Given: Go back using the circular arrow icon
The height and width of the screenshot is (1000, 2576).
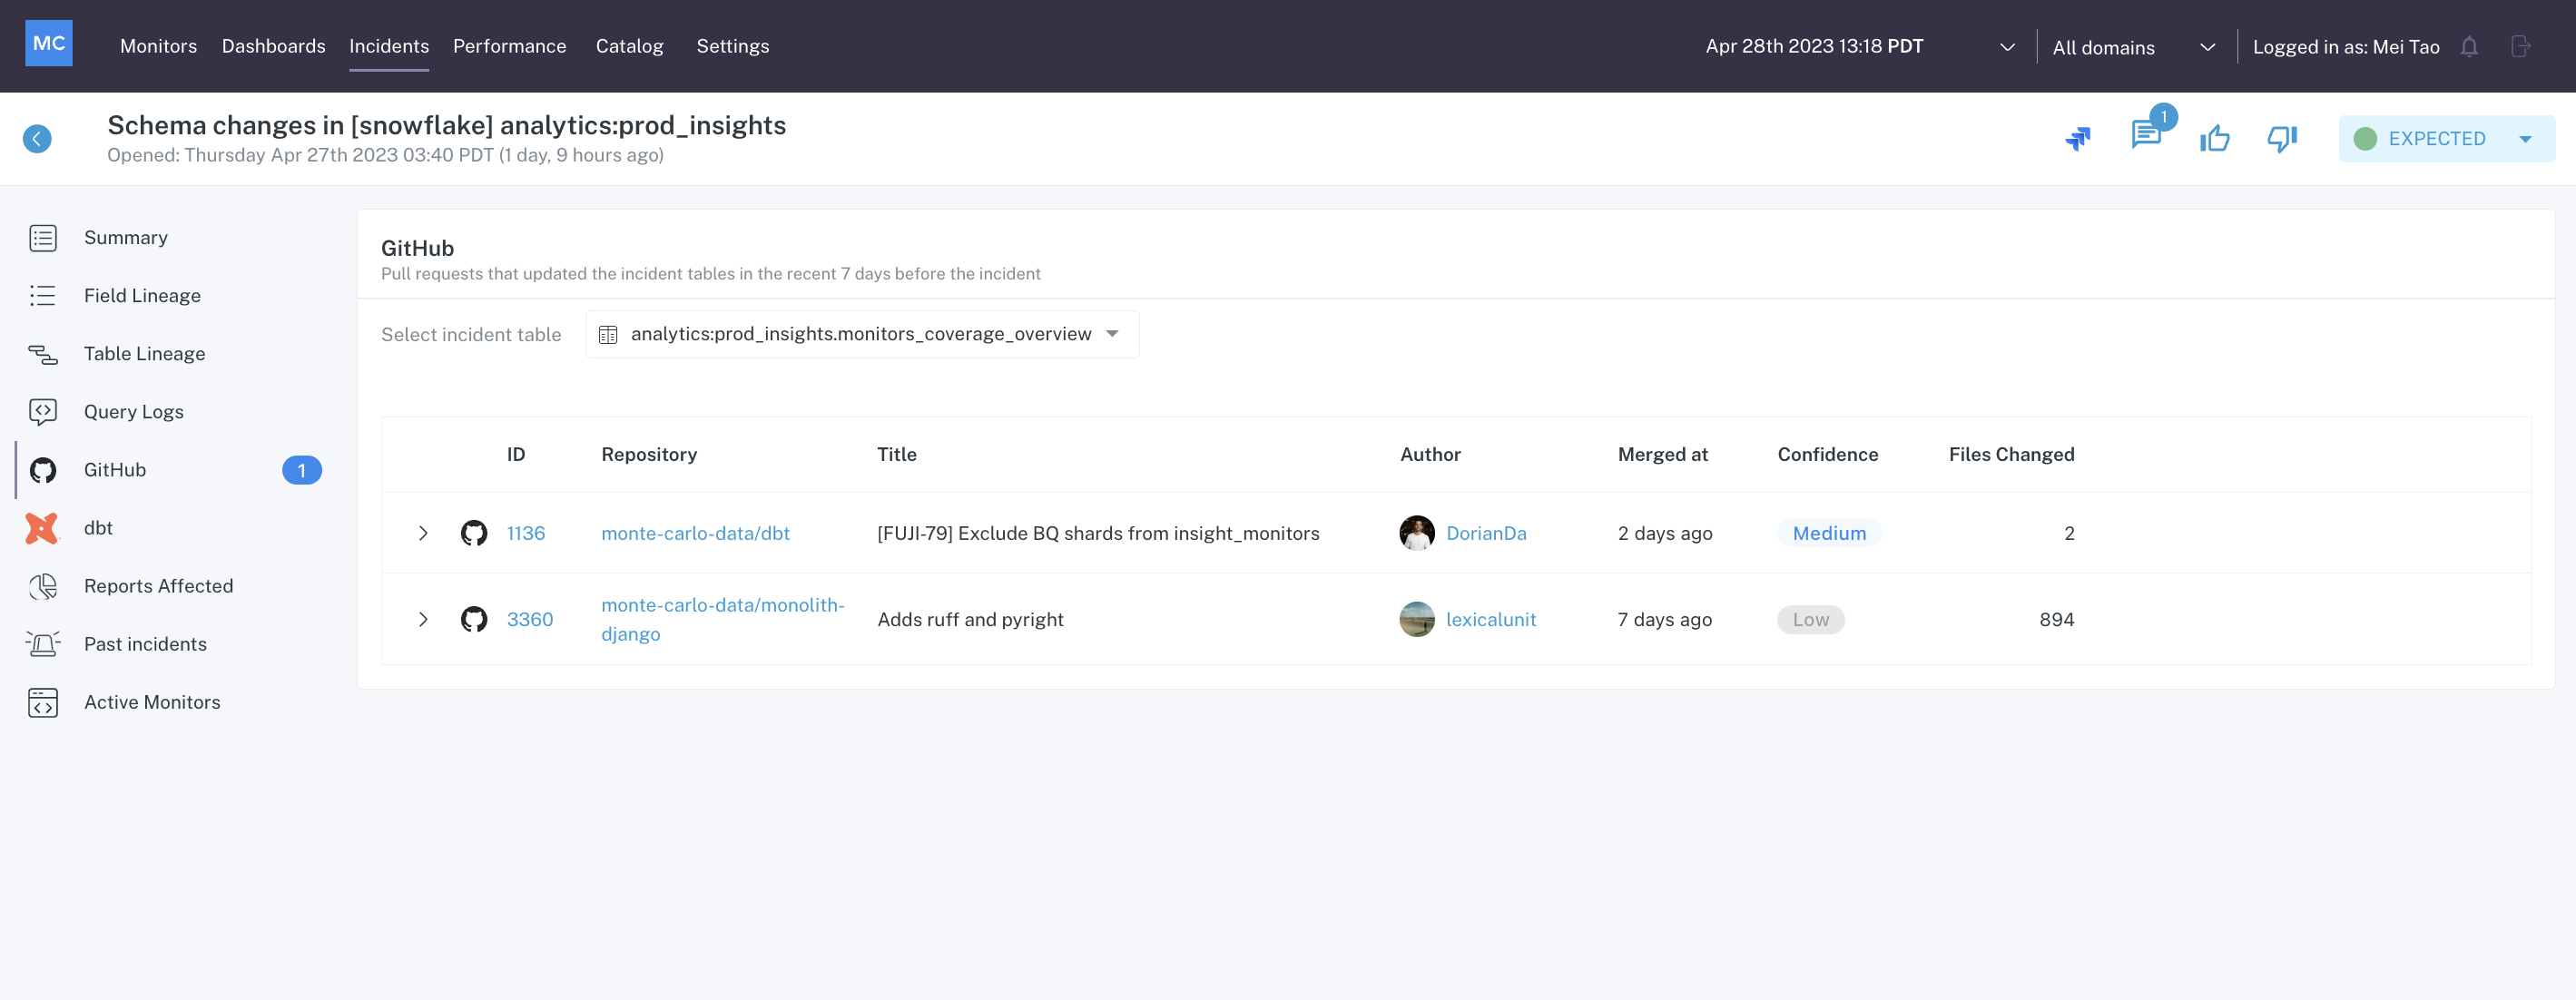Looking at the screenshot, I should (x=37, y=139).
